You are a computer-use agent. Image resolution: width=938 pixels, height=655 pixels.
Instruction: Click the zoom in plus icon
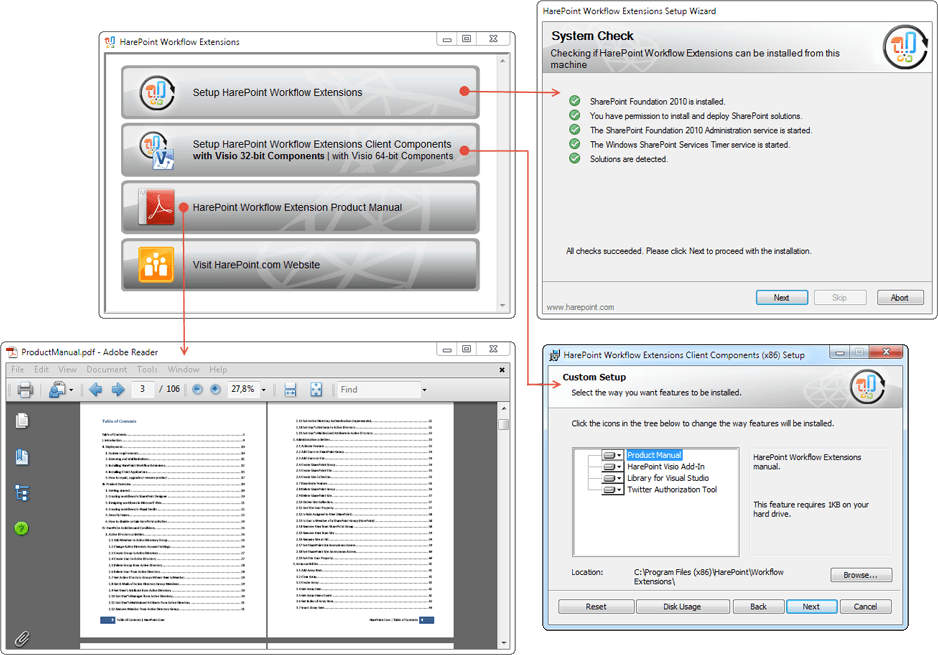pos(215,389)
